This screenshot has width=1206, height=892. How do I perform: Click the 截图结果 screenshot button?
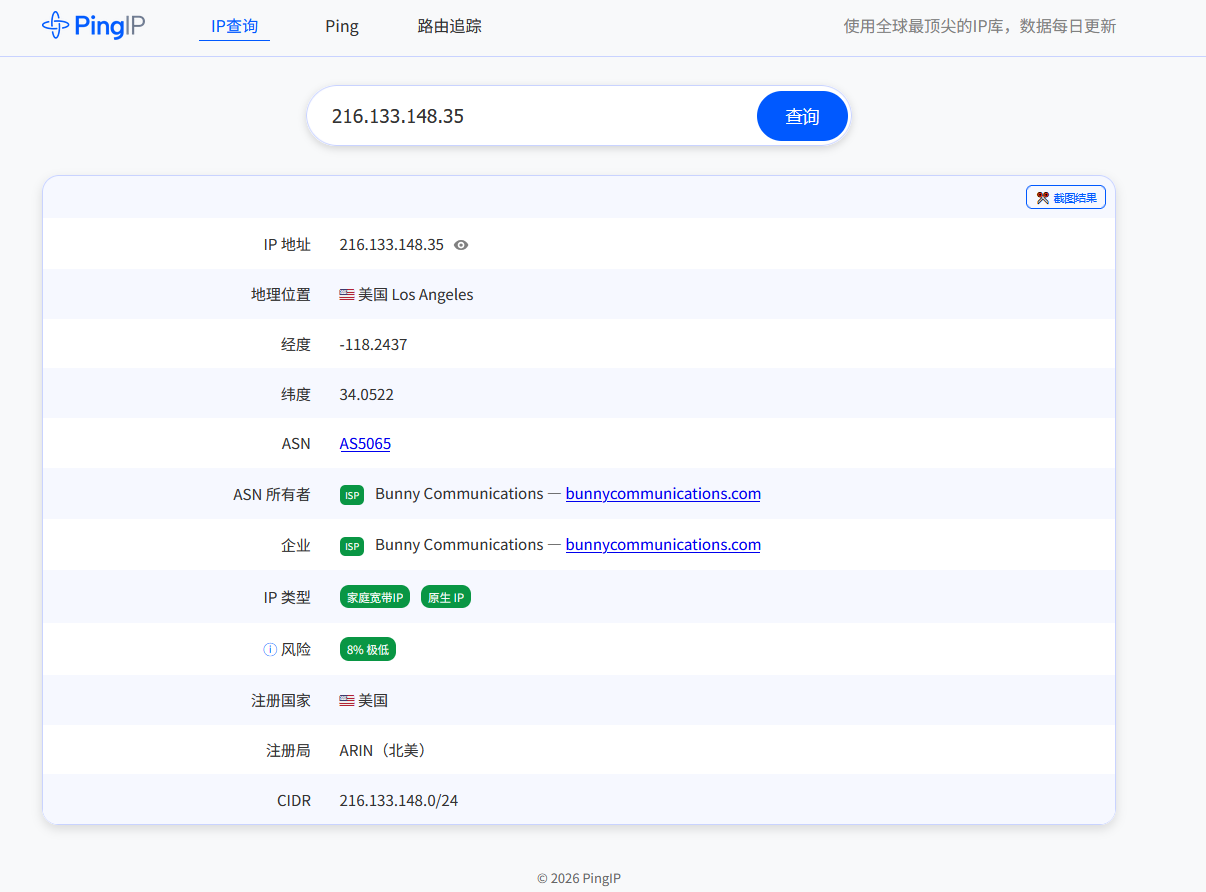pos(1065,198)
